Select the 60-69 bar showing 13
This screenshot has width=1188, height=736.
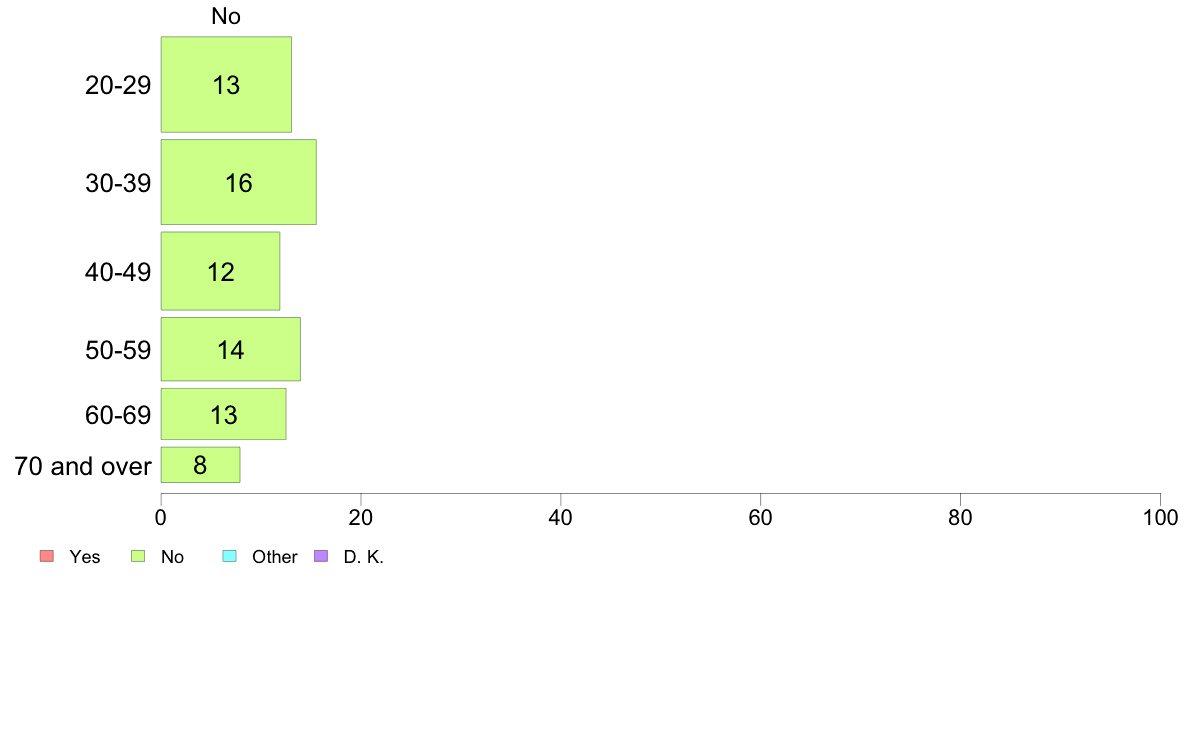(x=224, y=415)
